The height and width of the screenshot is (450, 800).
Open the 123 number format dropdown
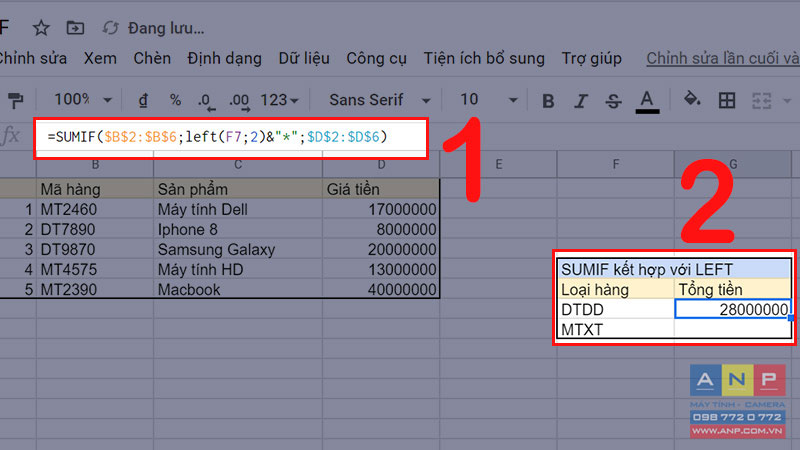pyautogui.click(x=279, y=100)
